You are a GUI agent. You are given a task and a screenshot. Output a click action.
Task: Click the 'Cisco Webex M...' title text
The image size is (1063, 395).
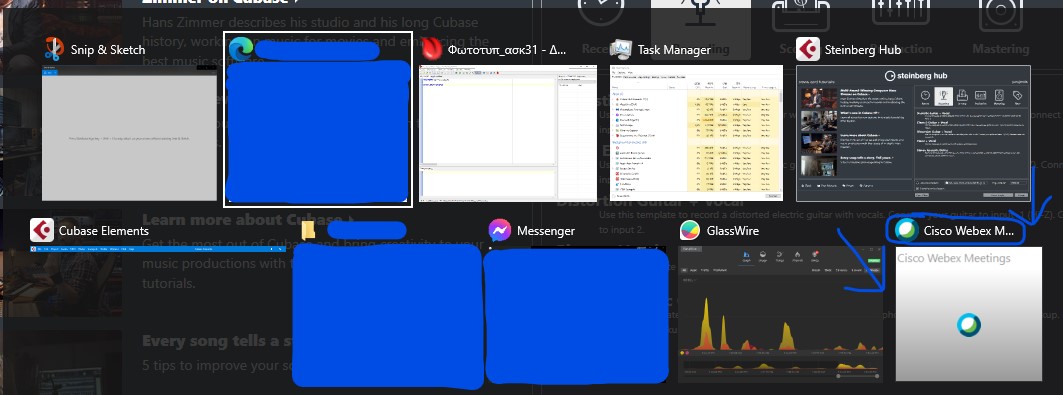click(x=969, y=231)
